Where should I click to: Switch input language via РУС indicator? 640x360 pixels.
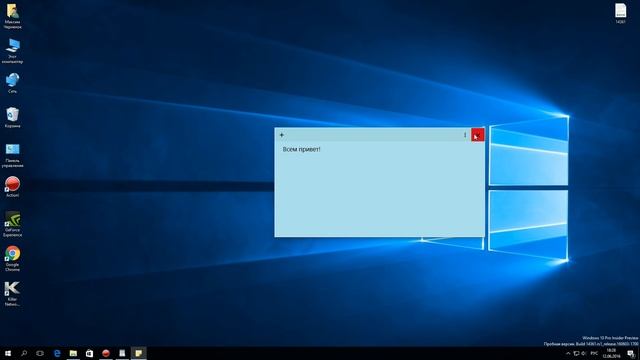pyautogui.click(x=594, y=353)
